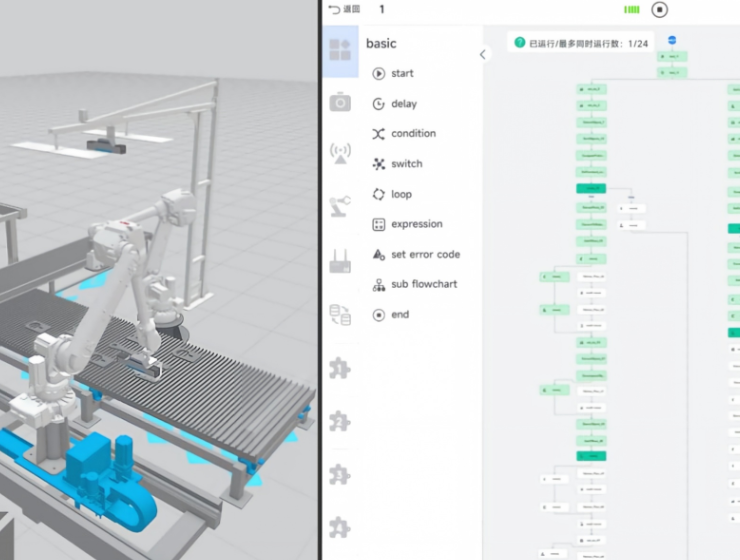Collapse the basic block palette

click(482, 54)
